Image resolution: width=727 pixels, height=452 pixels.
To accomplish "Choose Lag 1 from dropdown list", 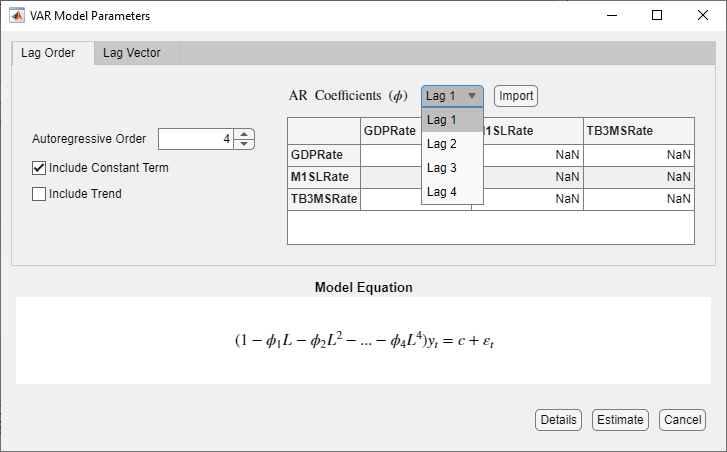I will (x=452, y=120).
